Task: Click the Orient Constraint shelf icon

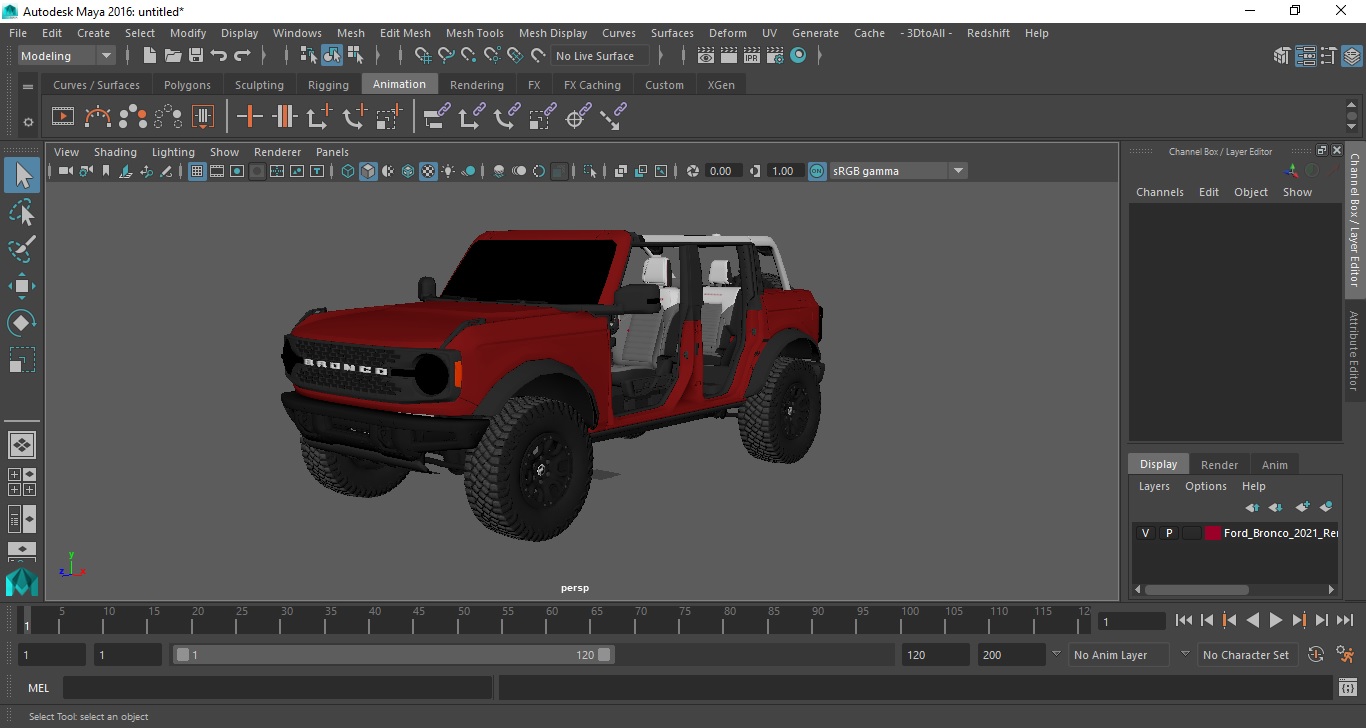Action: tap(506, 117)
